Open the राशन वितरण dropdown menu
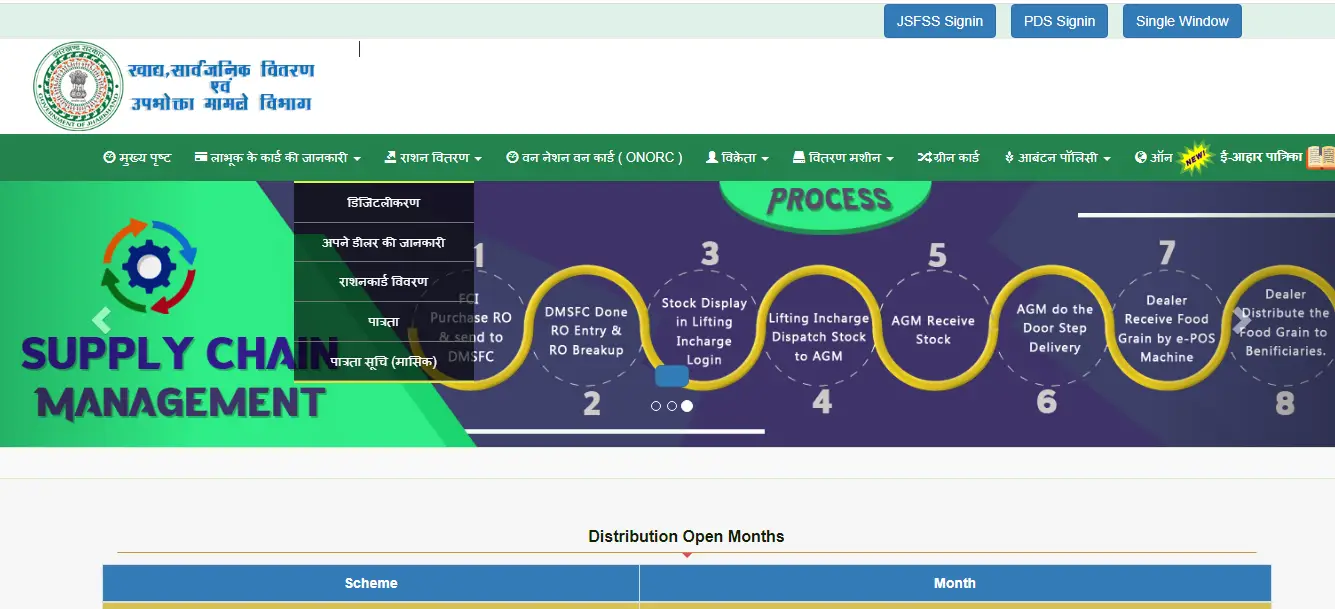This screenshot has height=609, width=1335. point(433,158)
